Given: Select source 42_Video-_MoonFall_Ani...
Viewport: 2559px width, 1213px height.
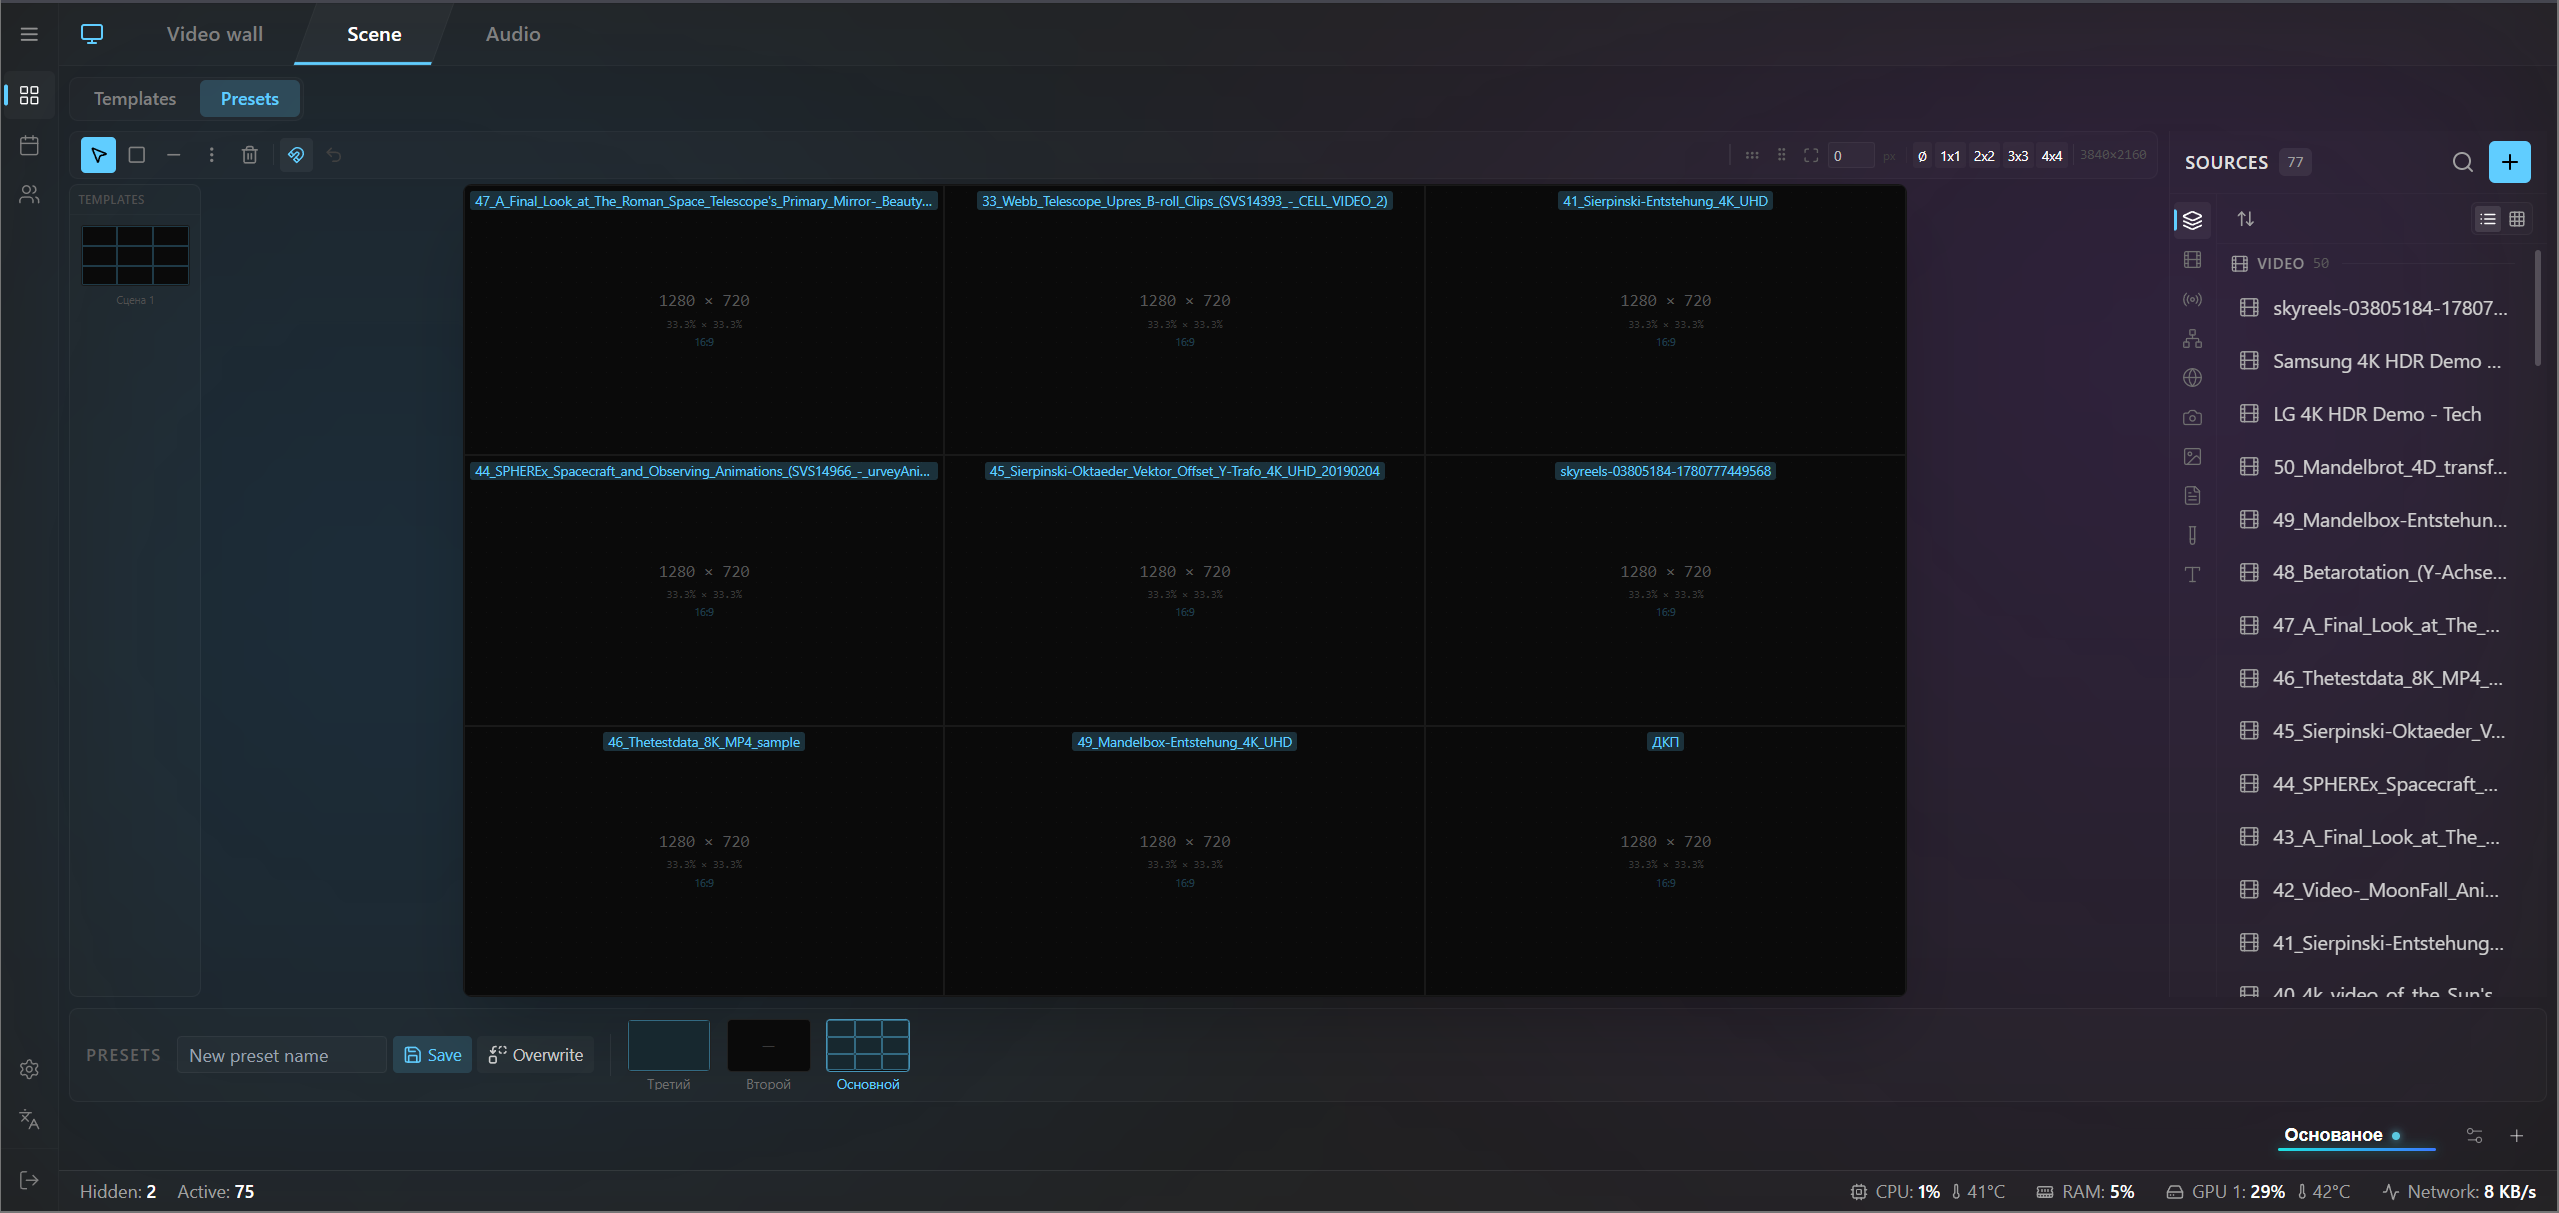Looking at the screenshot, I should pos(2375,890).
